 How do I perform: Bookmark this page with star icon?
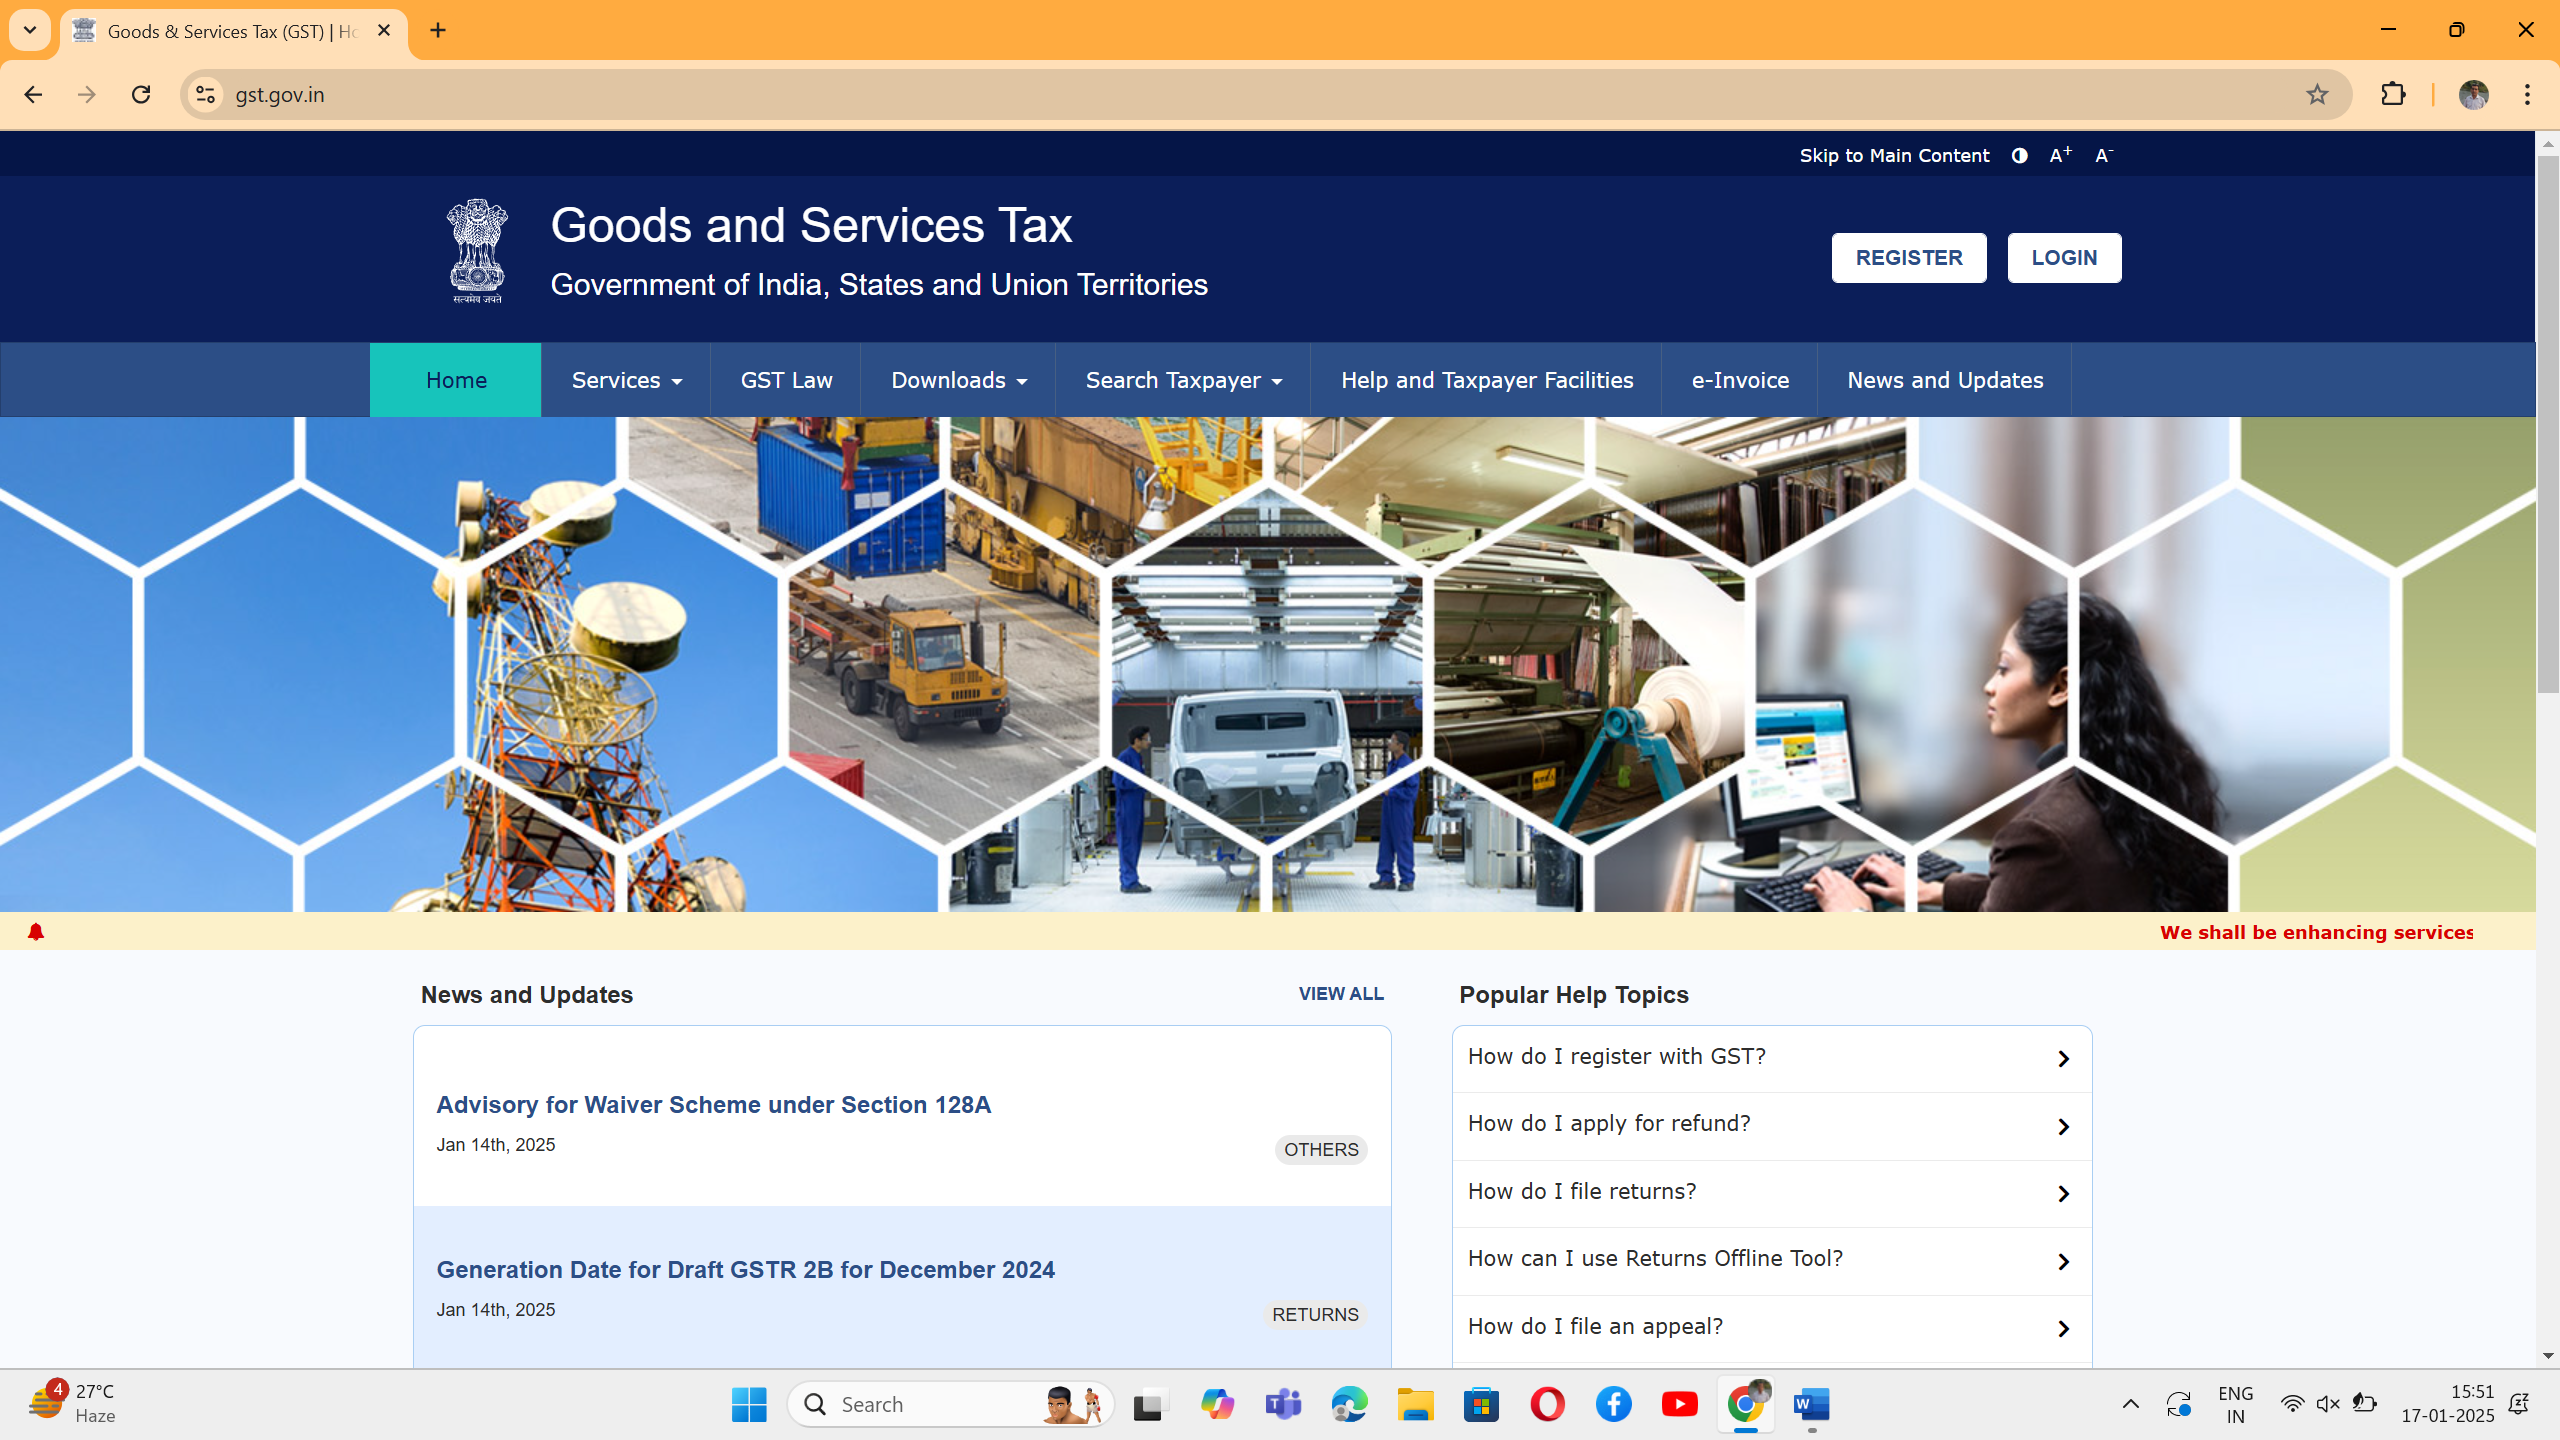point(2317,94)
